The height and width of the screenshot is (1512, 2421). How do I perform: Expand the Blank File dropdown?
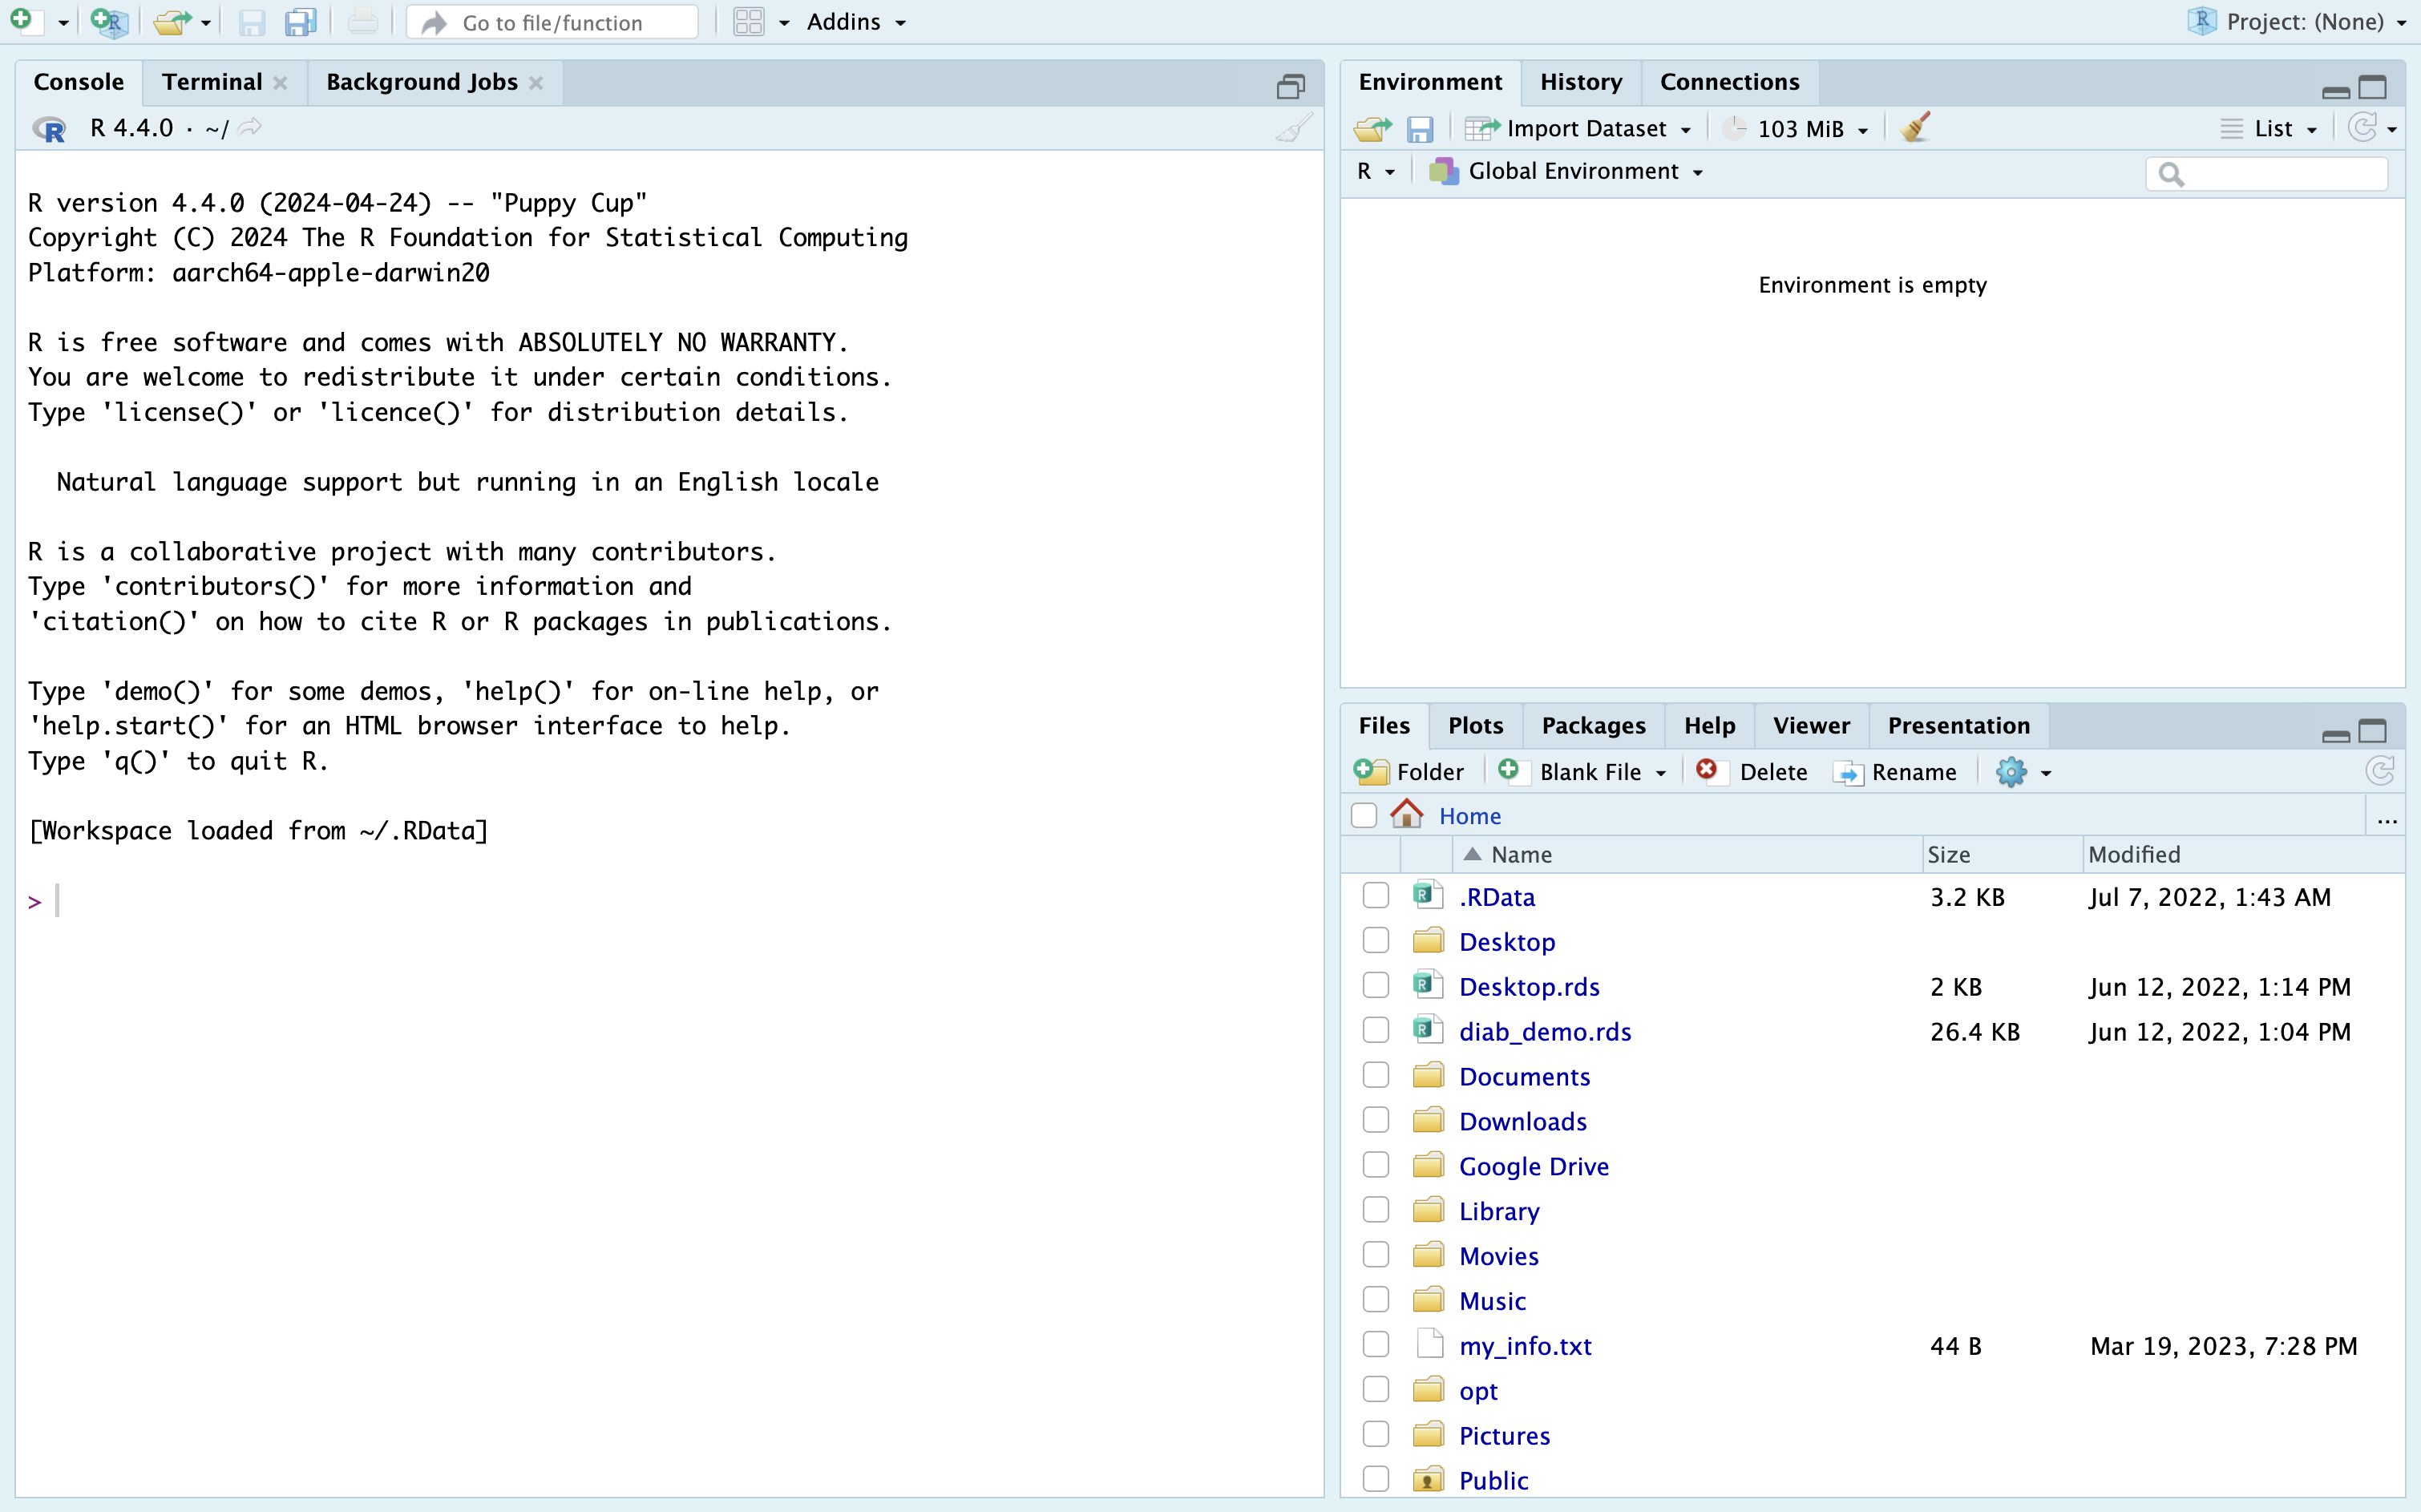point(1583,772)
